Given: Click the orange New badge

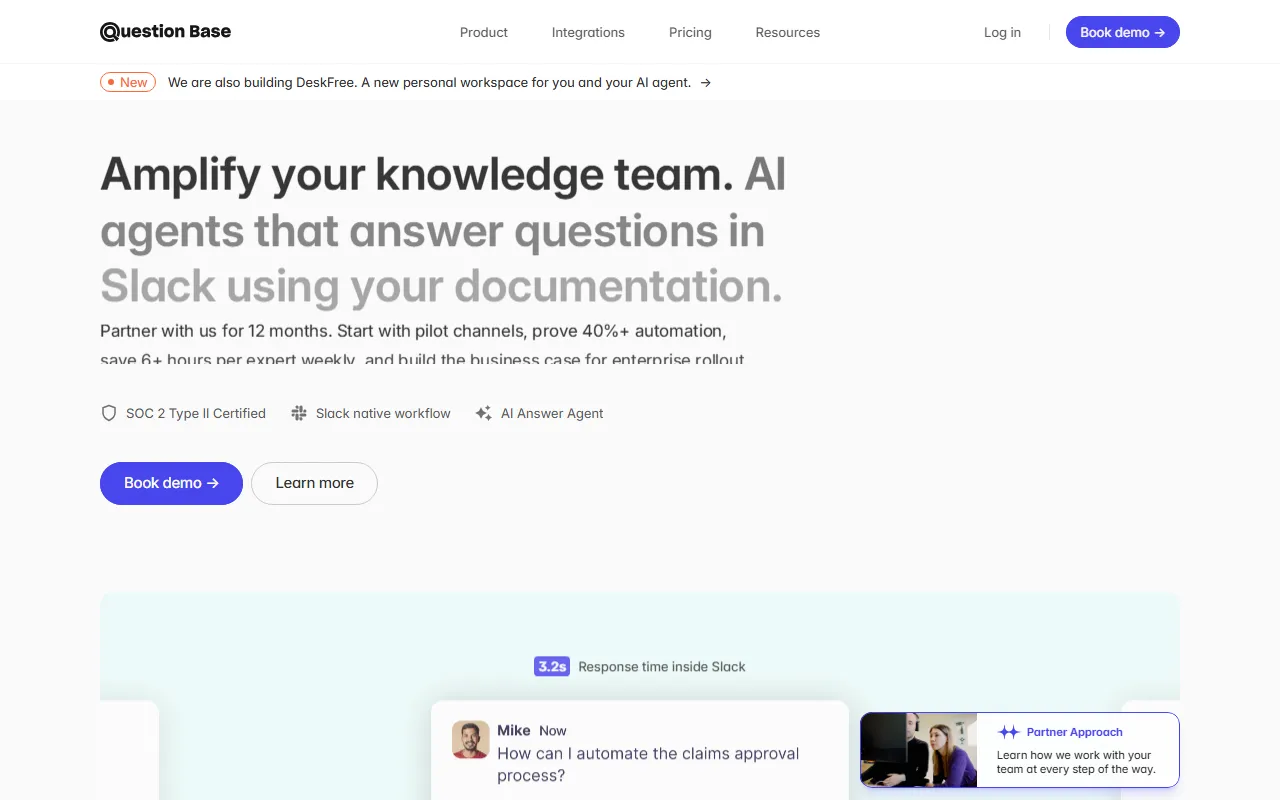Looking at the screenshot, I should coord(128,83).
